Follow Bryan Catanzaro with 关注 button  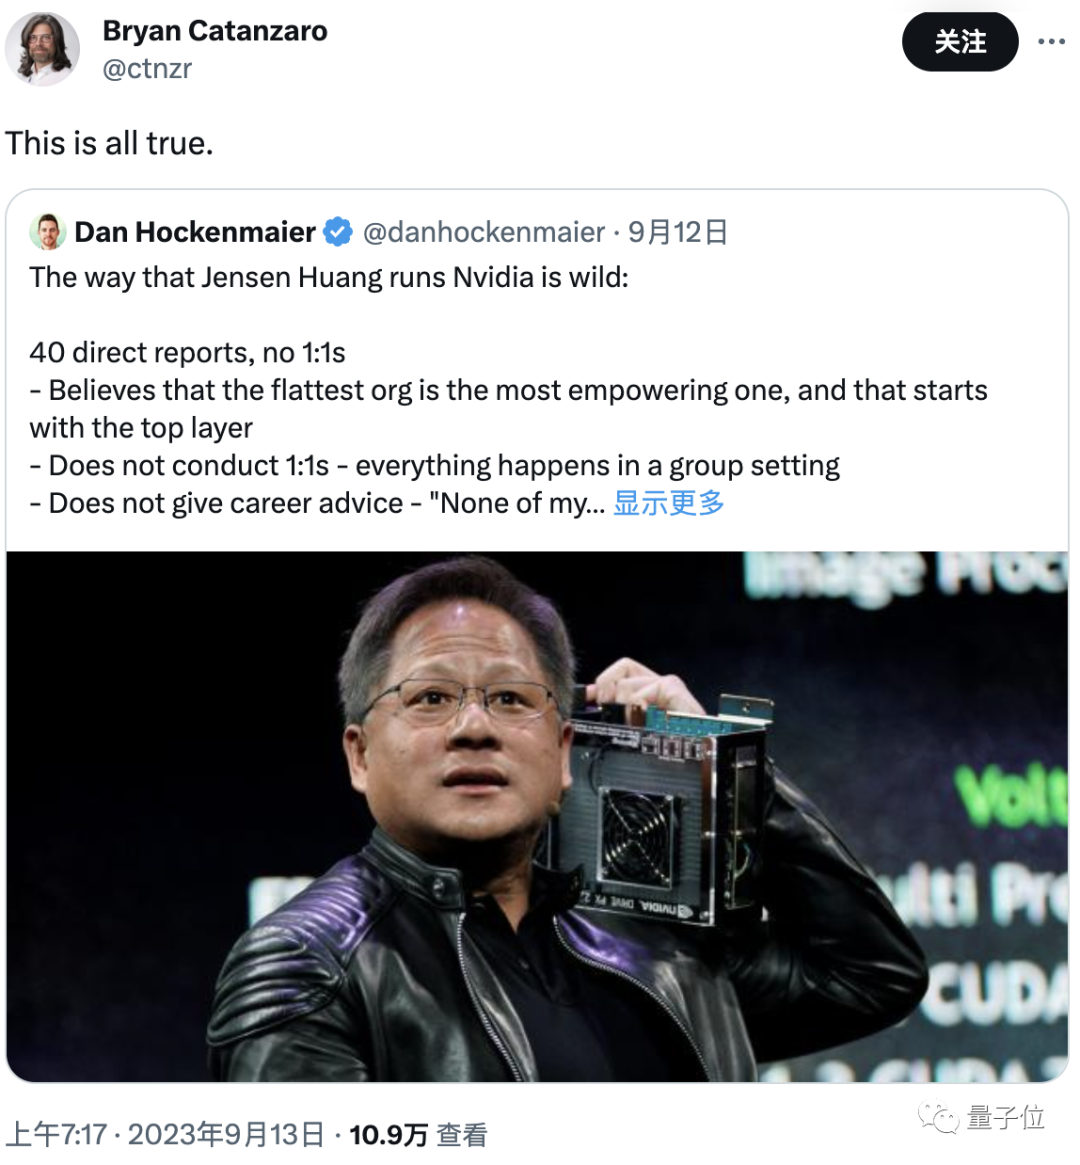point(959,42)
